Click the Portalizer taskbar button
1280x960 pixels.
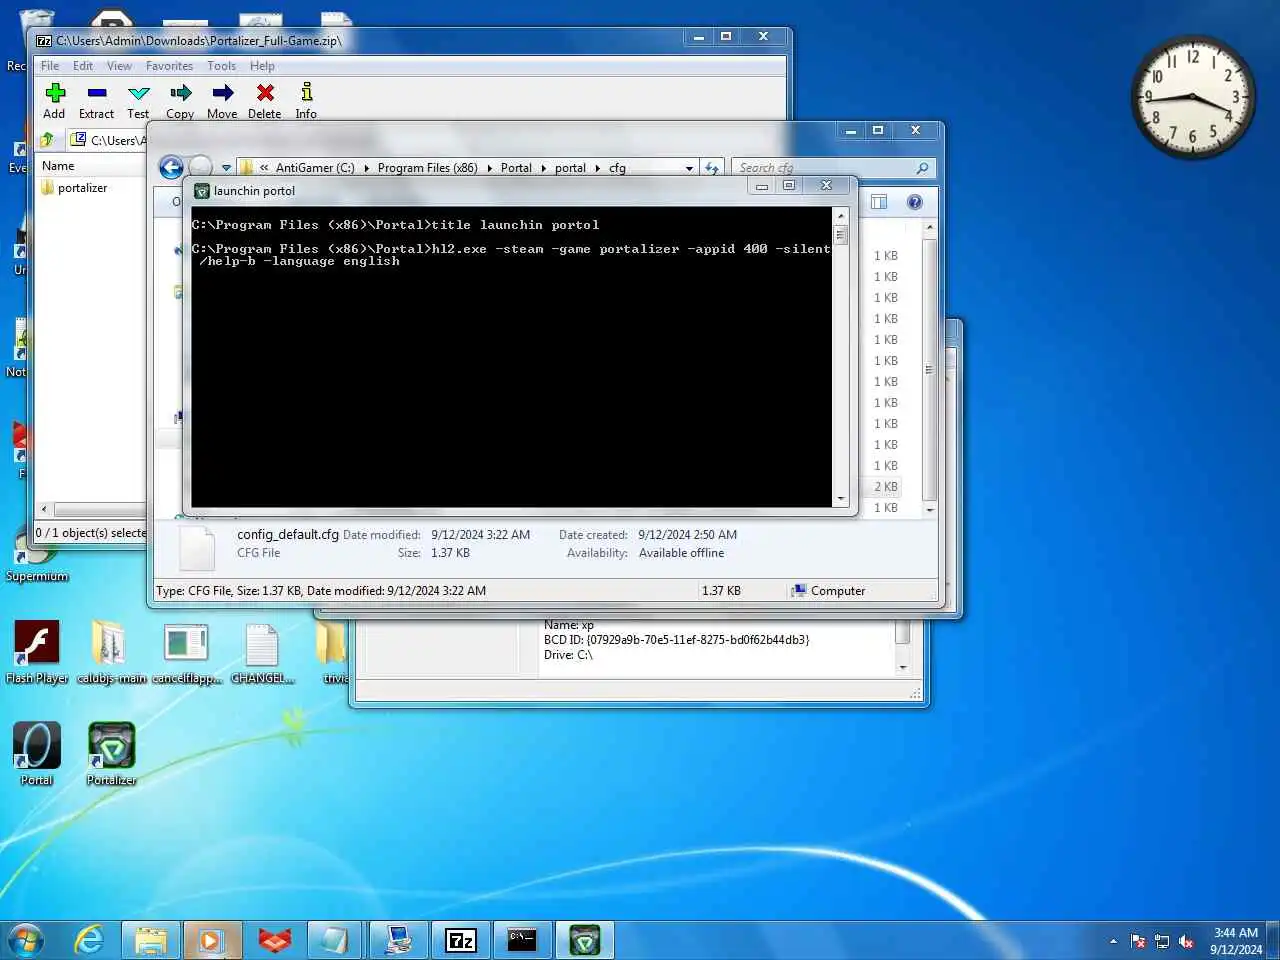584,940
